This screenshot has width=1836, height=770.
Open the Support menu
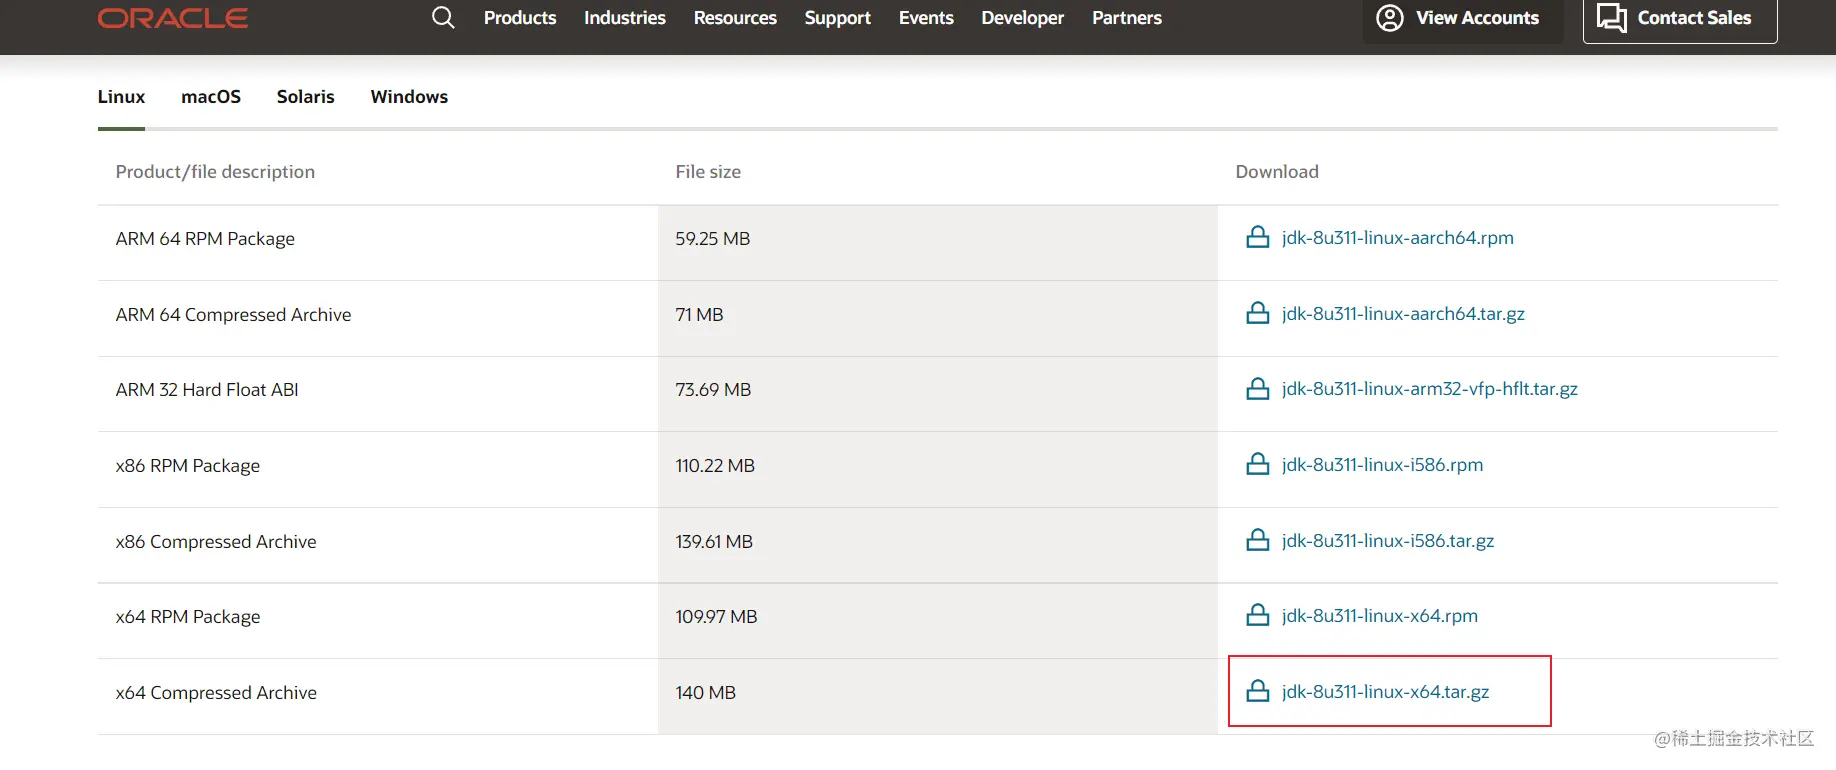tap(838, 18)
